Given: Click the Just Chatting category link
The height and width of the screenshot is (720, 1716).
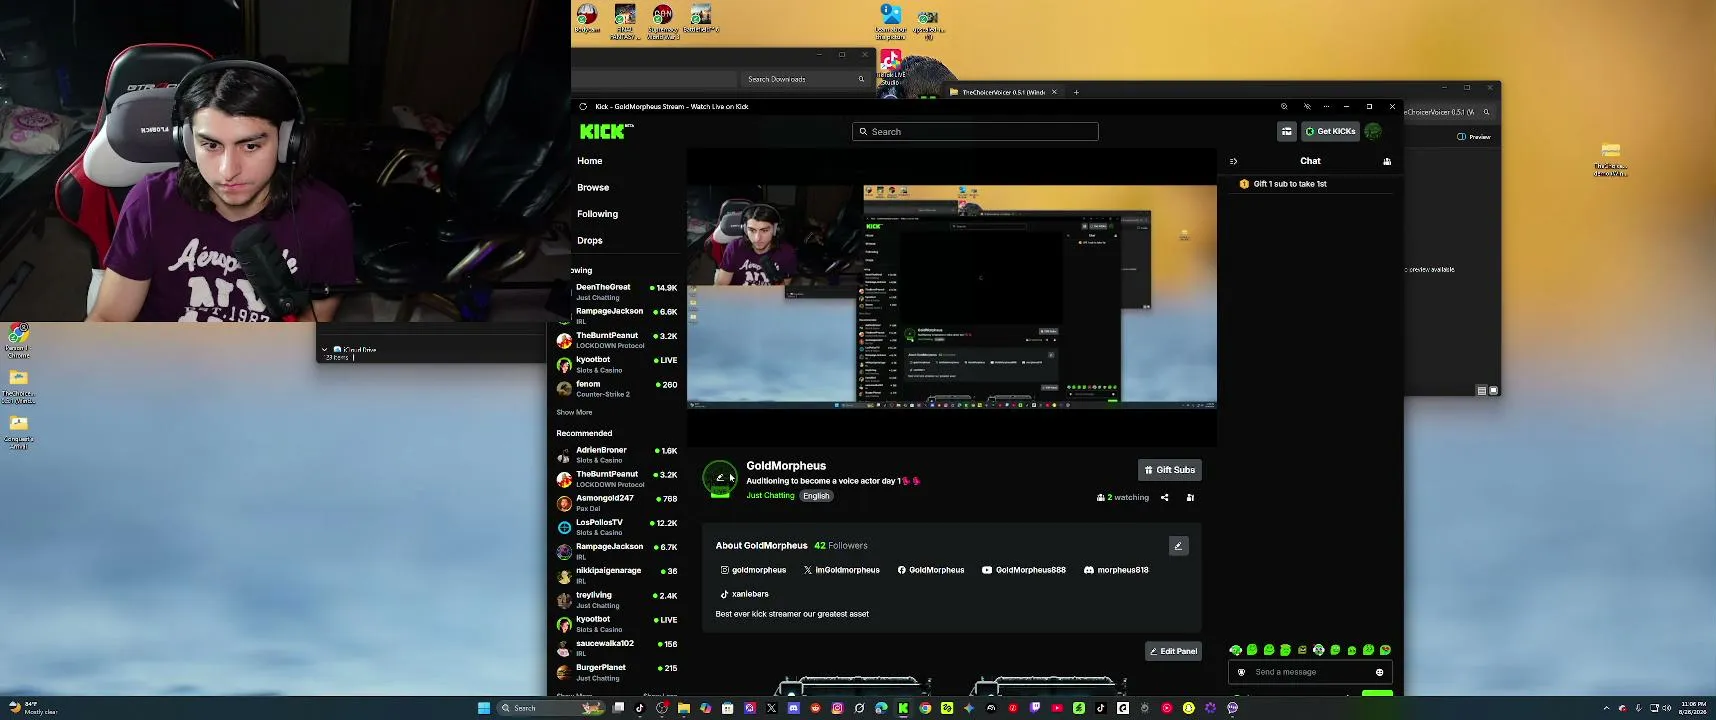Looking at the screenshot, I should (x=770, y=496).
